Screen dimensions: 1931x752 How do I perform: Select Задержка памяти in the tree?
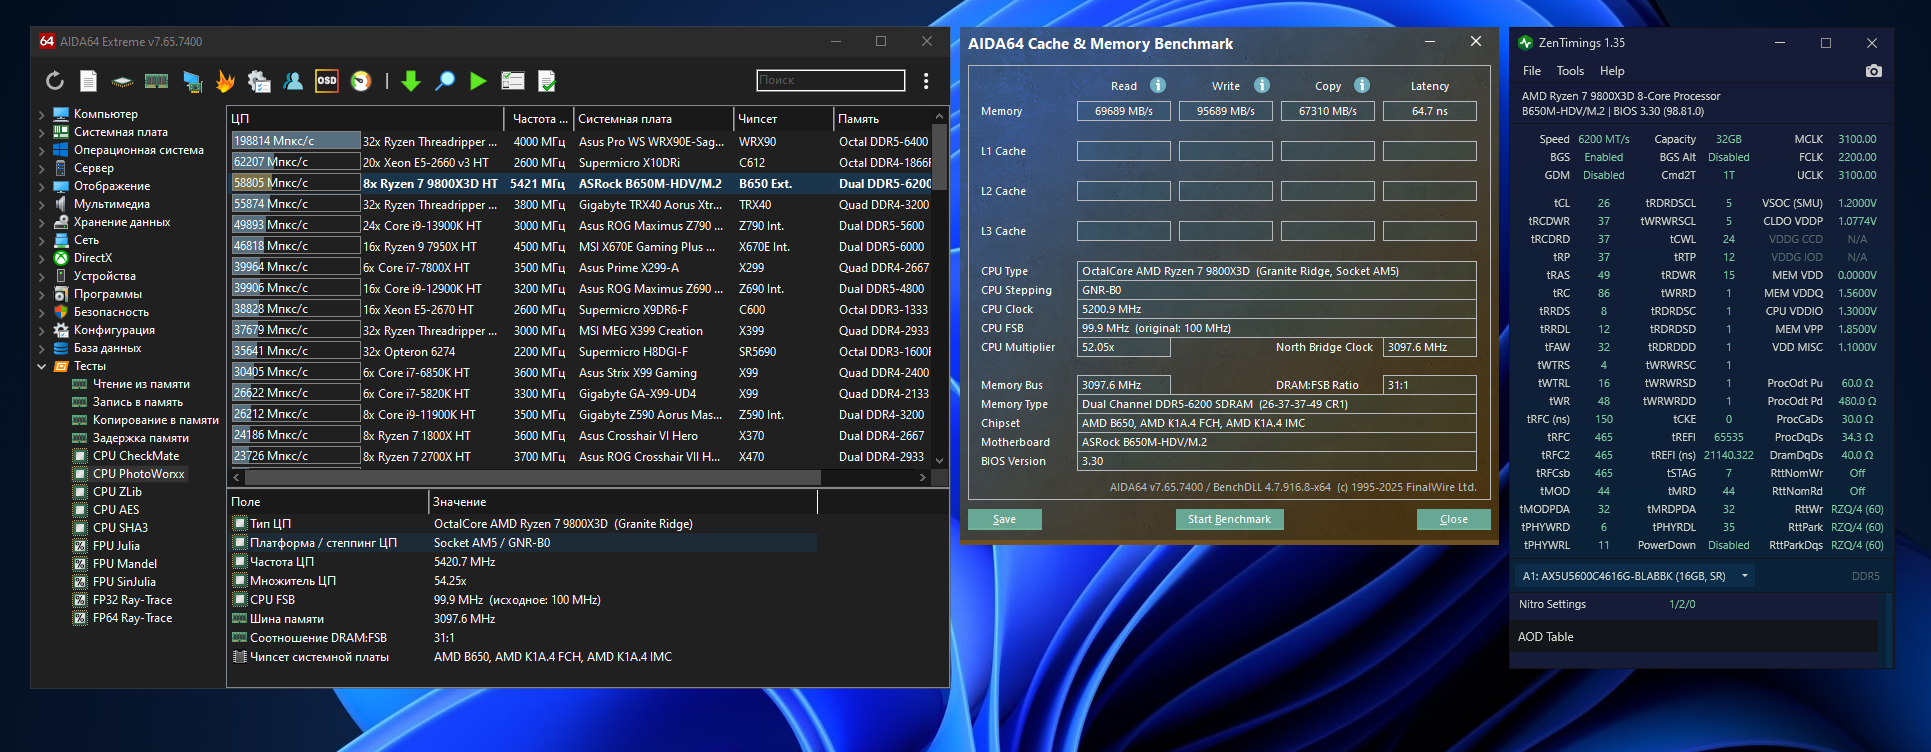click(x=141, y=438)
